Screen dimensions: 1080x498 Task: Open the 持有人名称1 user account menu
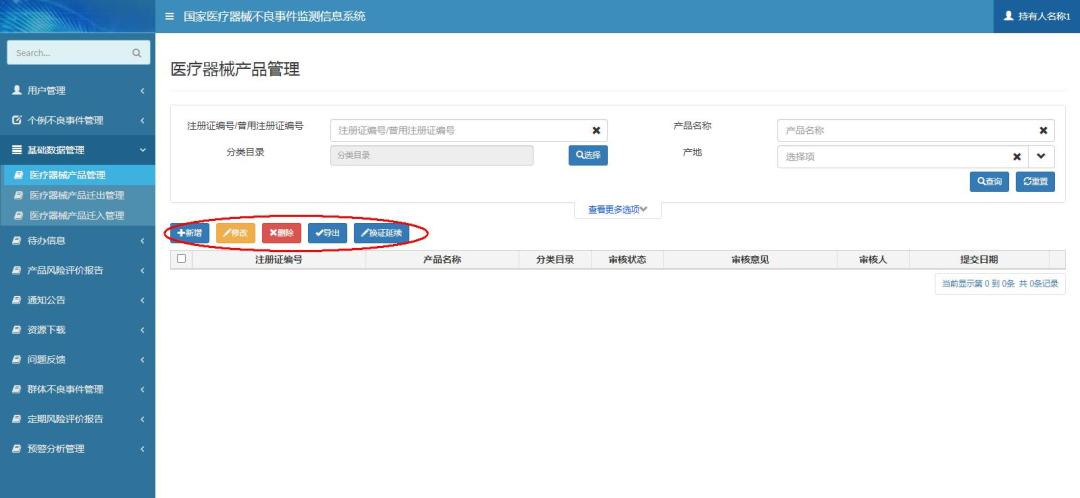[x=1037, y=16]
